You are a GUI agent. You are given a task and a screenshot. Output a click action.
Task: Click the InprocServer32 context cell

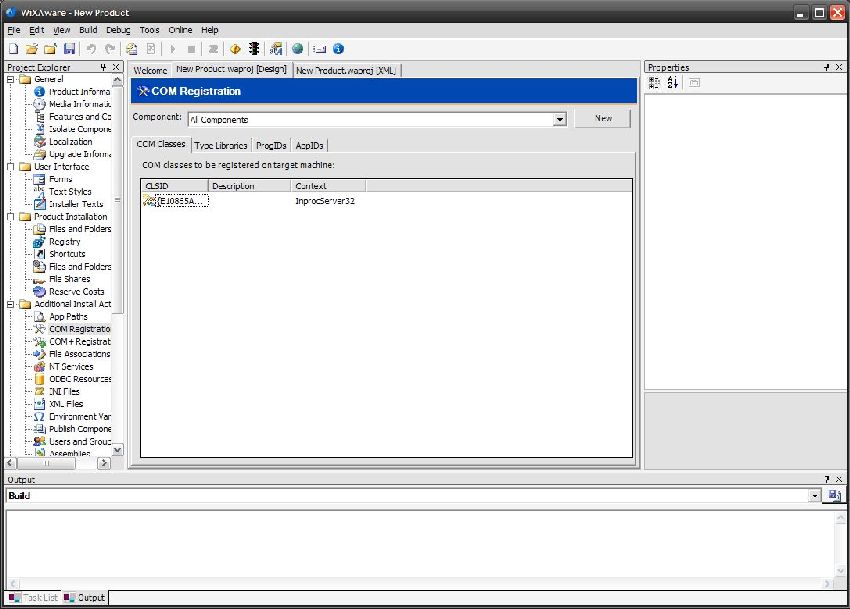click(x=325, y=201)
